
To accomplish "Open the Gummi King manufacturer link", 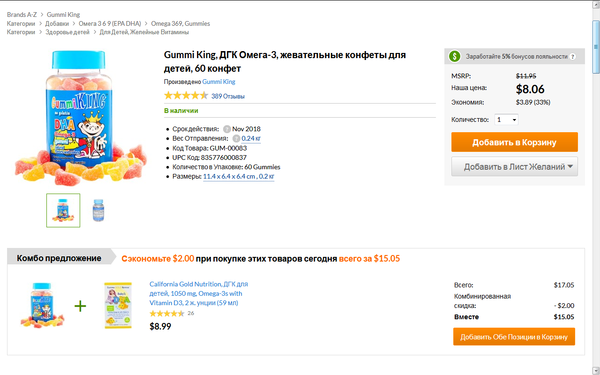I will (x=218, y=82).
